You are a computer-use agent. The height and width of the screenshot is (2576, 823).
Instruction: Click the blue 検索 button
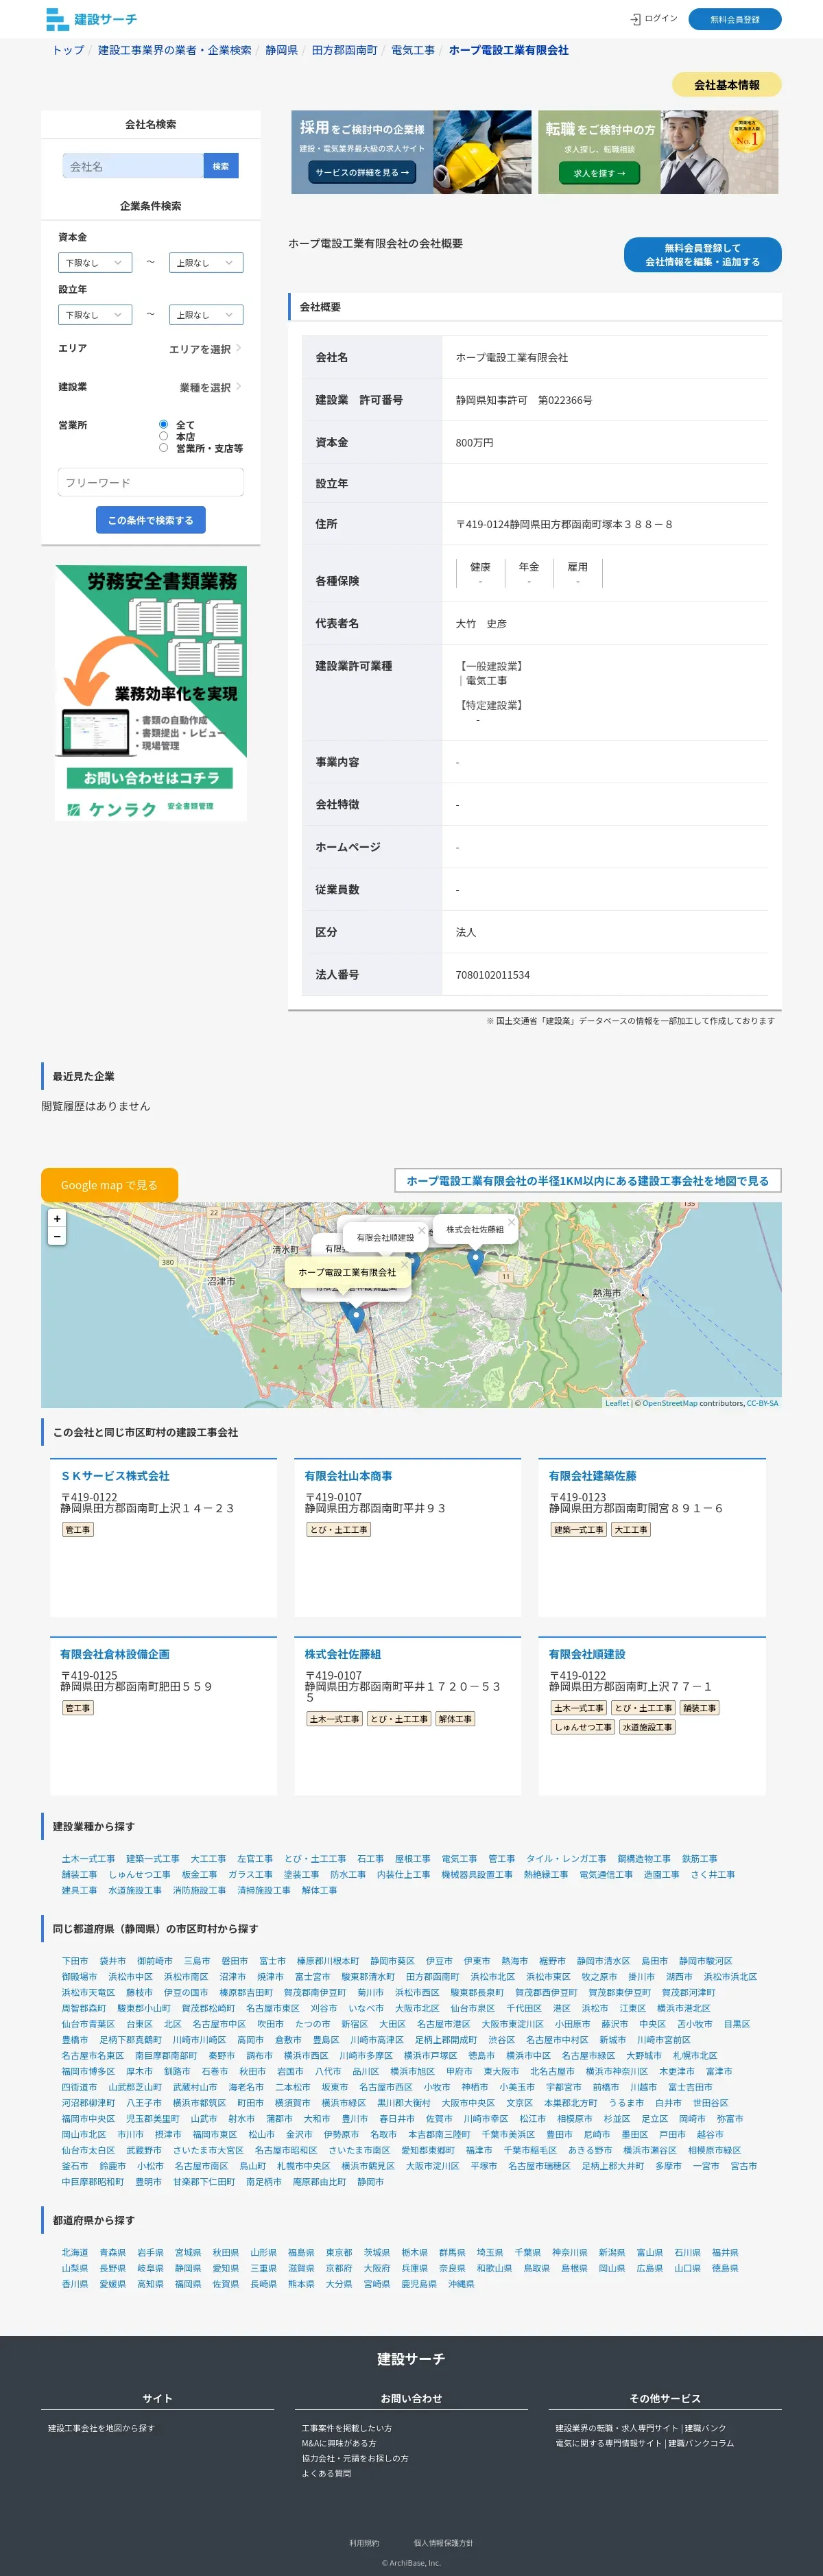221,166
